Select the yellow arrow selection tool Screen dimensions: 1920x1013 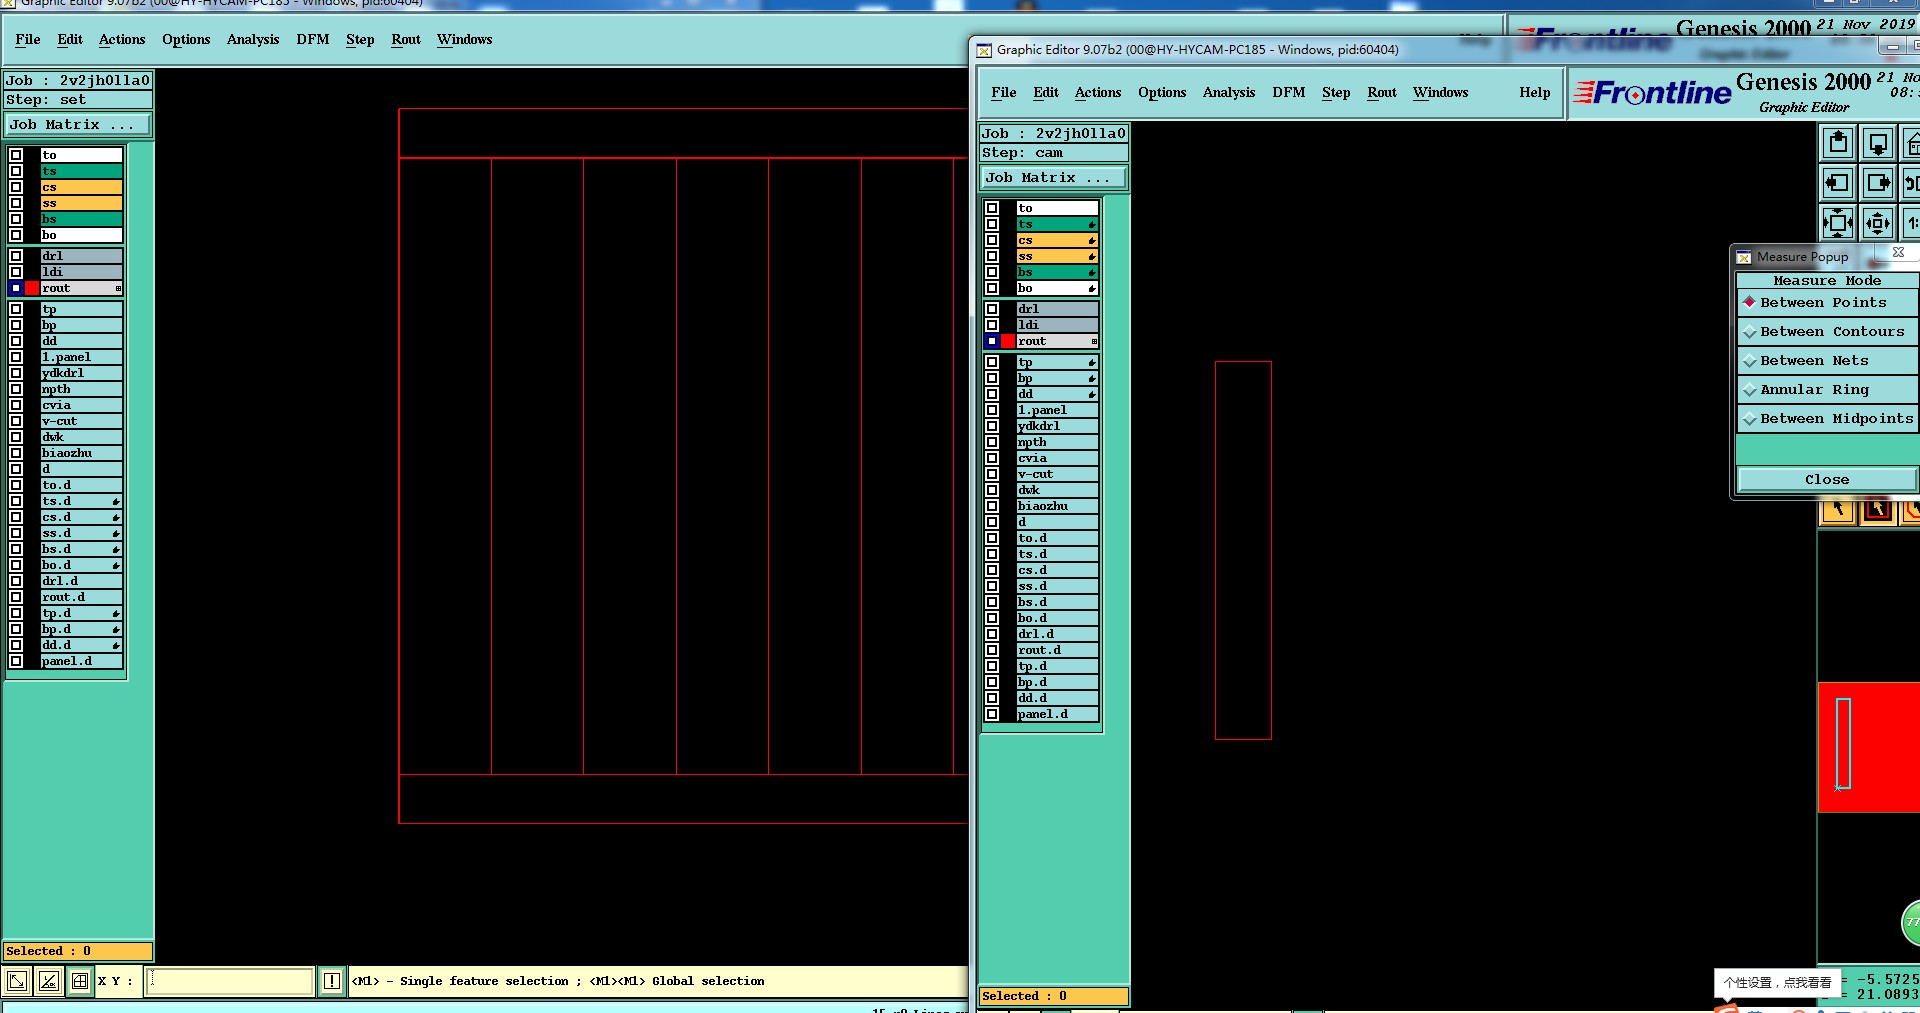coord(1838,510)
